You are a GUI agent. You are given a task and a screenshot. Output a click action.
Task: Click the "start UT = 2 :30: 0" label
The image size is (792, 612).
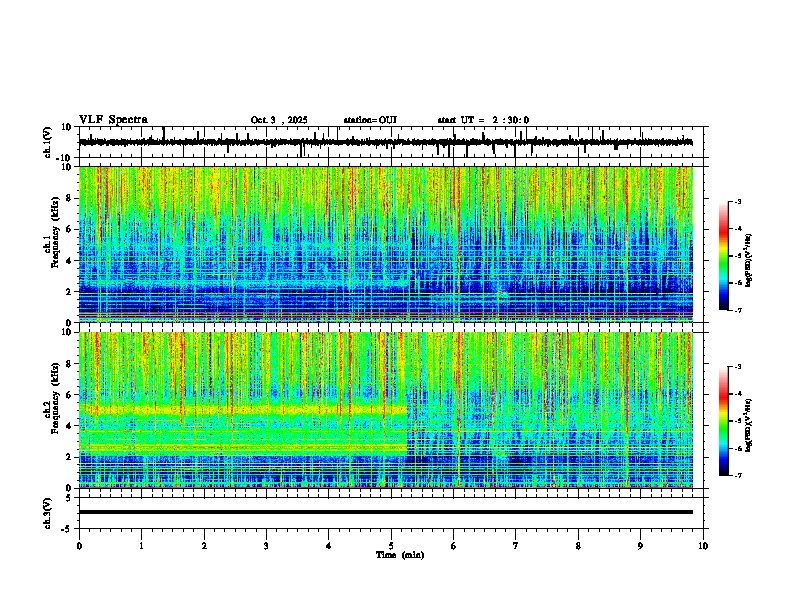(x=483, y=120)
